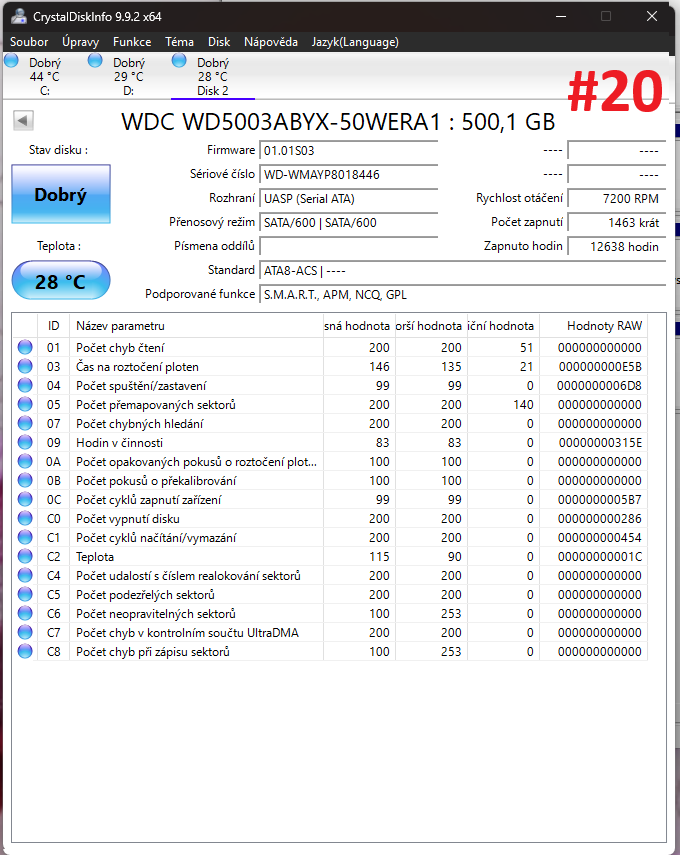680x855 pixels.
Task: Click the Standard field ATA8-ACS
Action: (x=462, y=270)
